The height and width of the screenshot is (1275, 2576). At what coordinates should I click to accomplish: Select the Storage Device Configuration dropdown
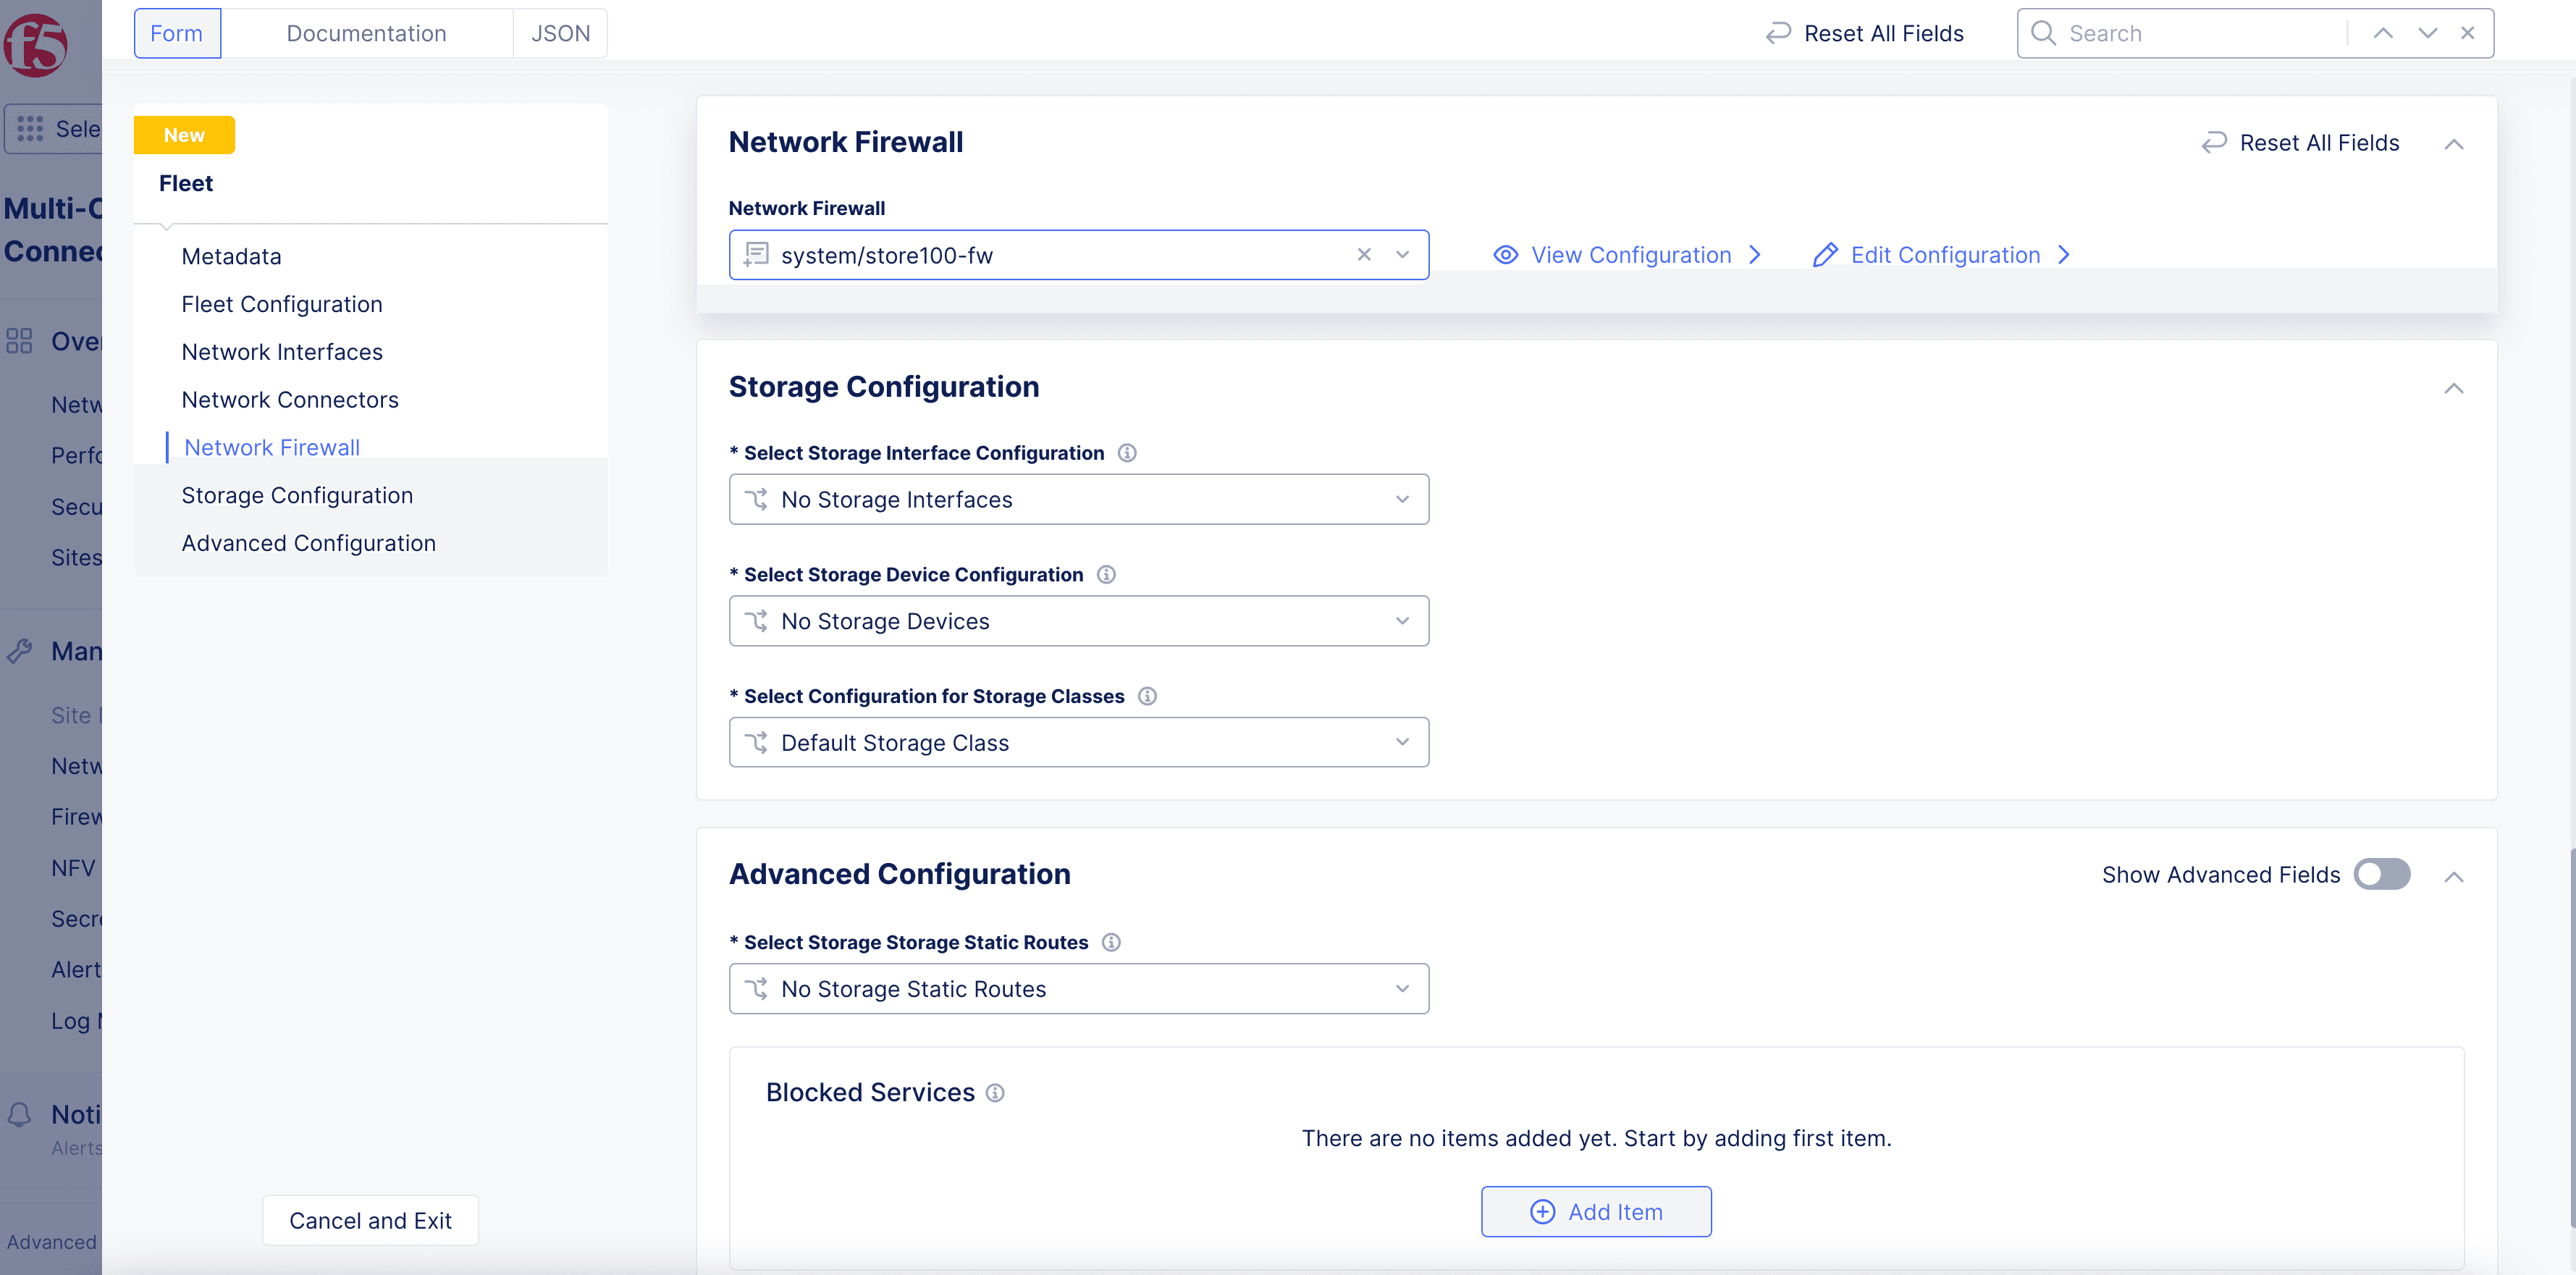pyautogui.click(x=1079, y=621)
